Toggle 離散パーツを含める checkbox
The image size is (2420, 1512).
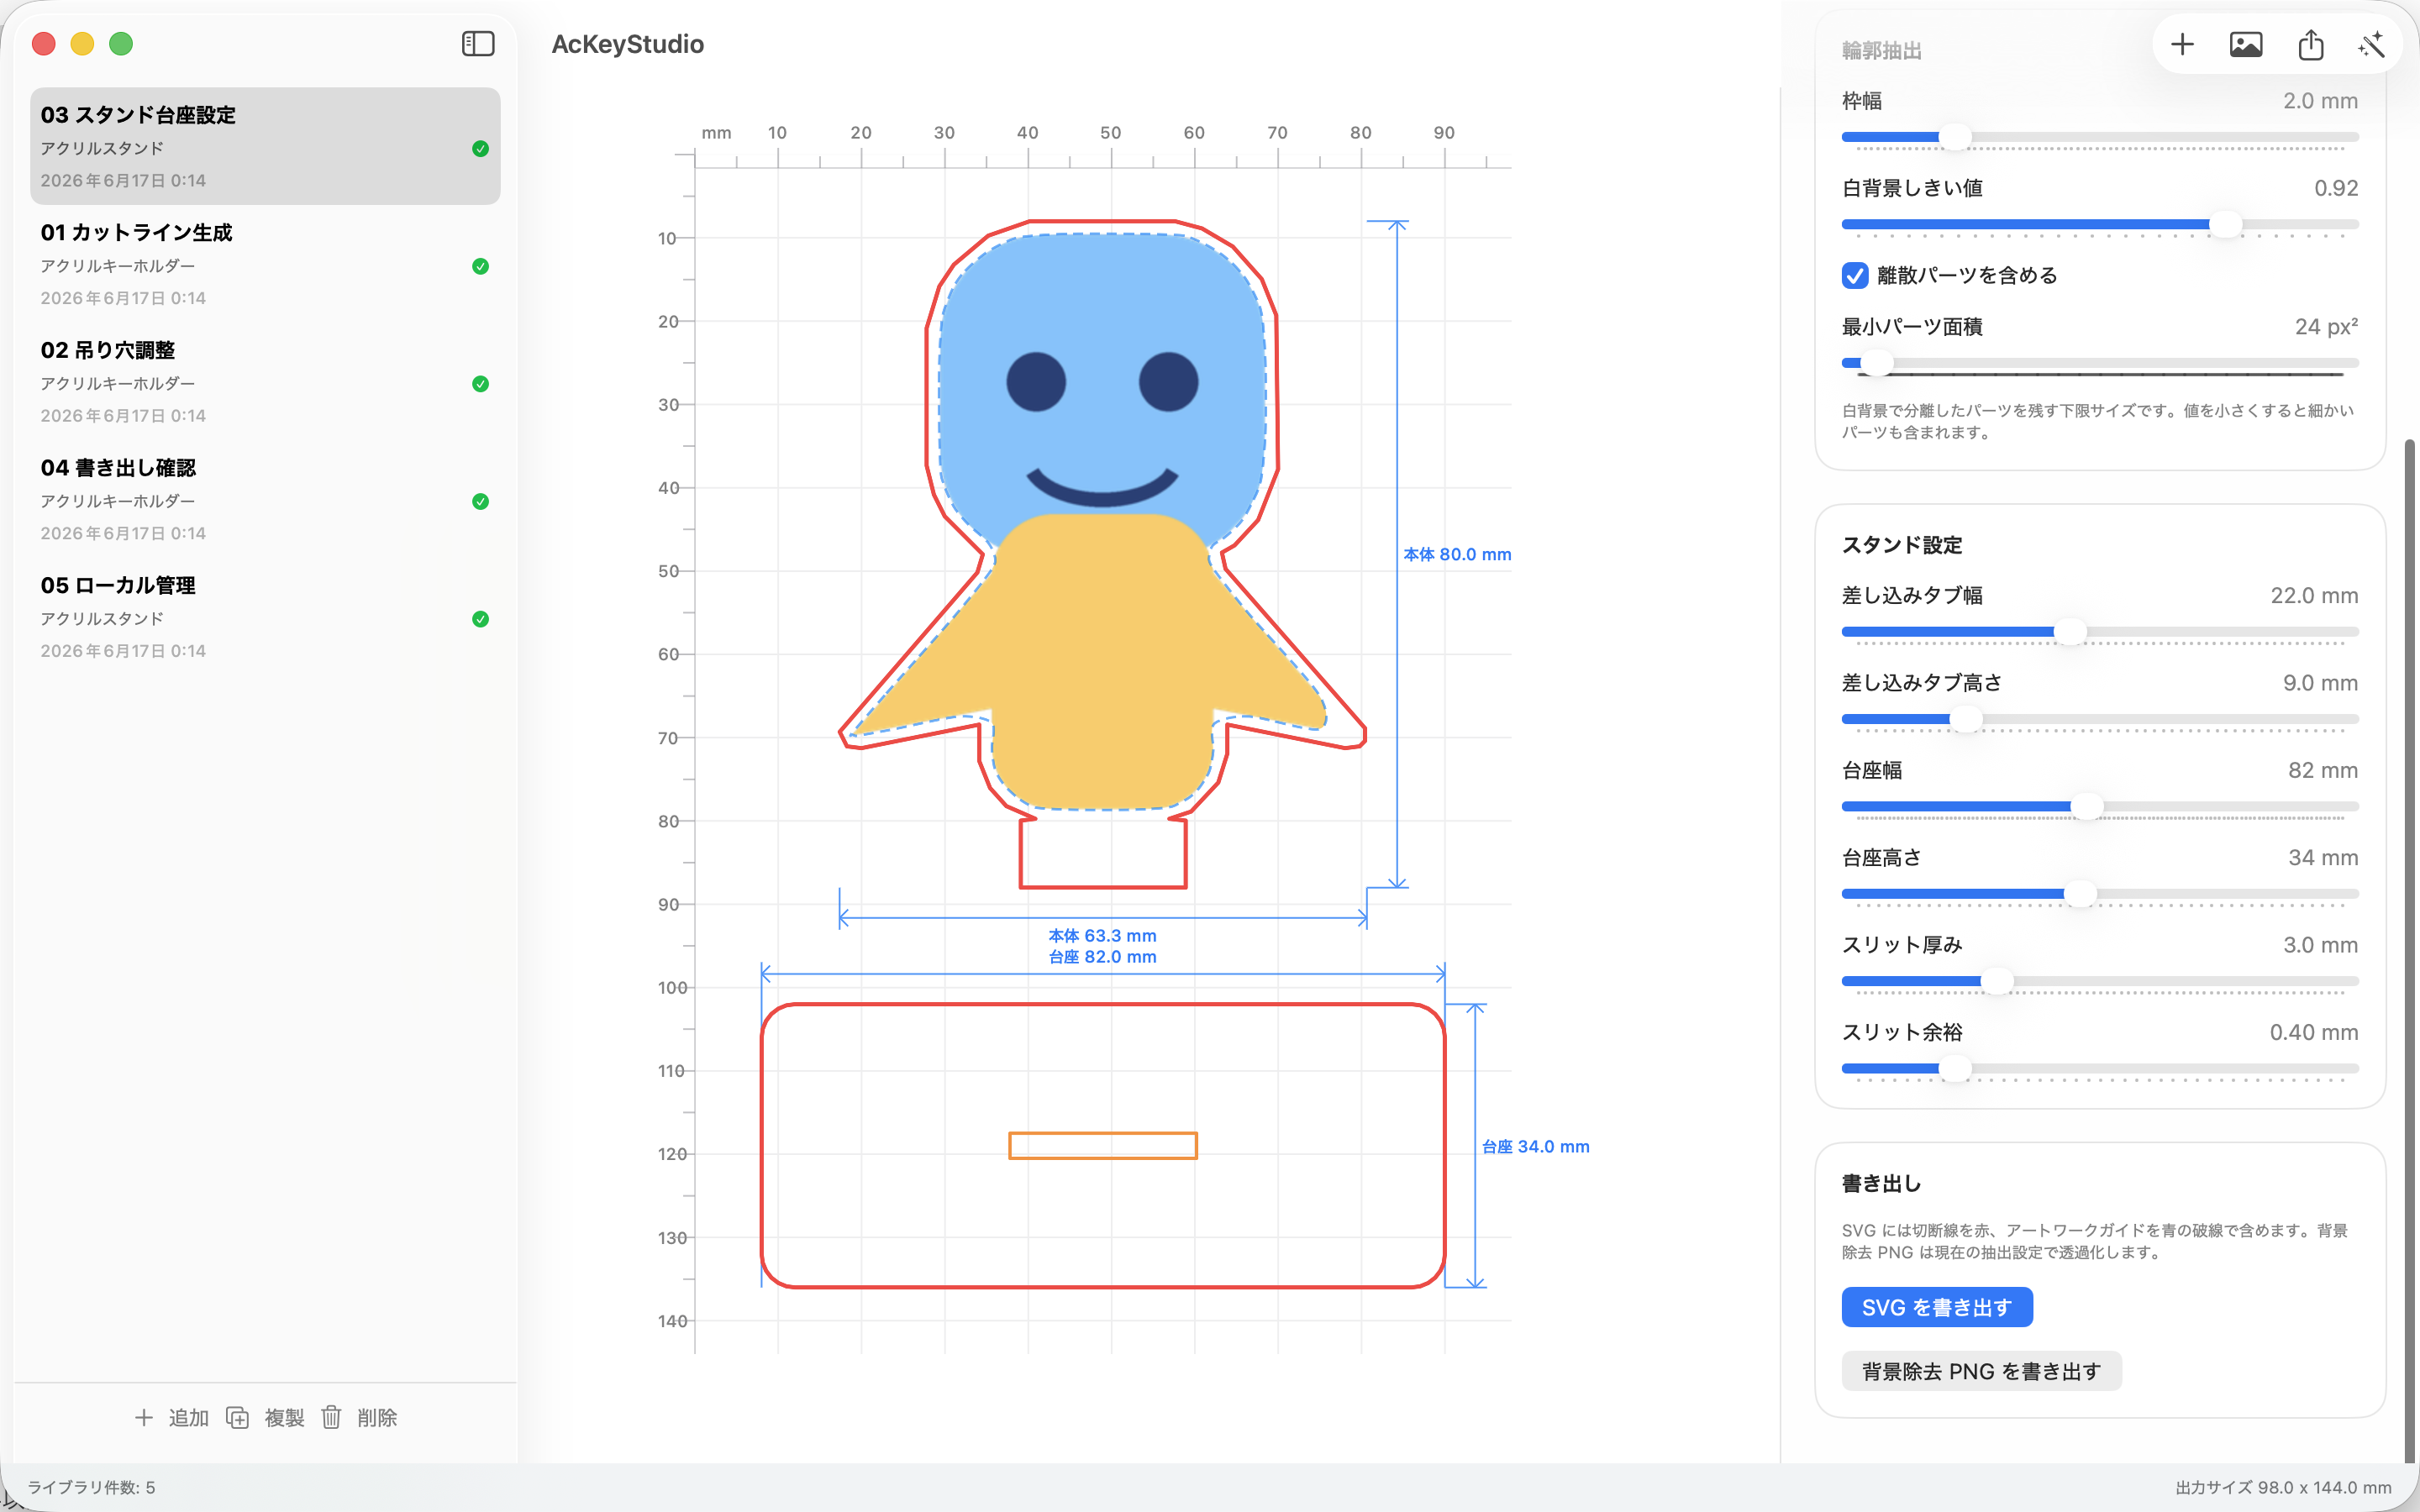click(x=1855, y=276)
